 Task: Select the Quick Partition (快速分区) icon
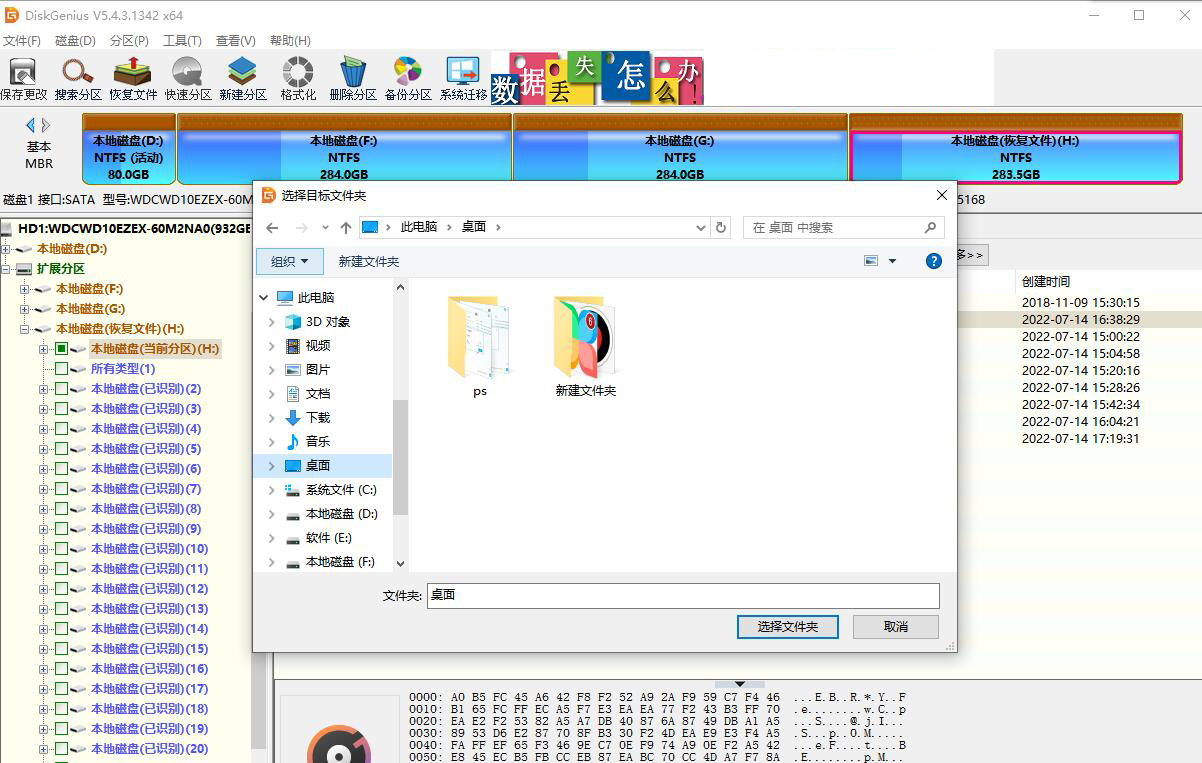(188, 79)
